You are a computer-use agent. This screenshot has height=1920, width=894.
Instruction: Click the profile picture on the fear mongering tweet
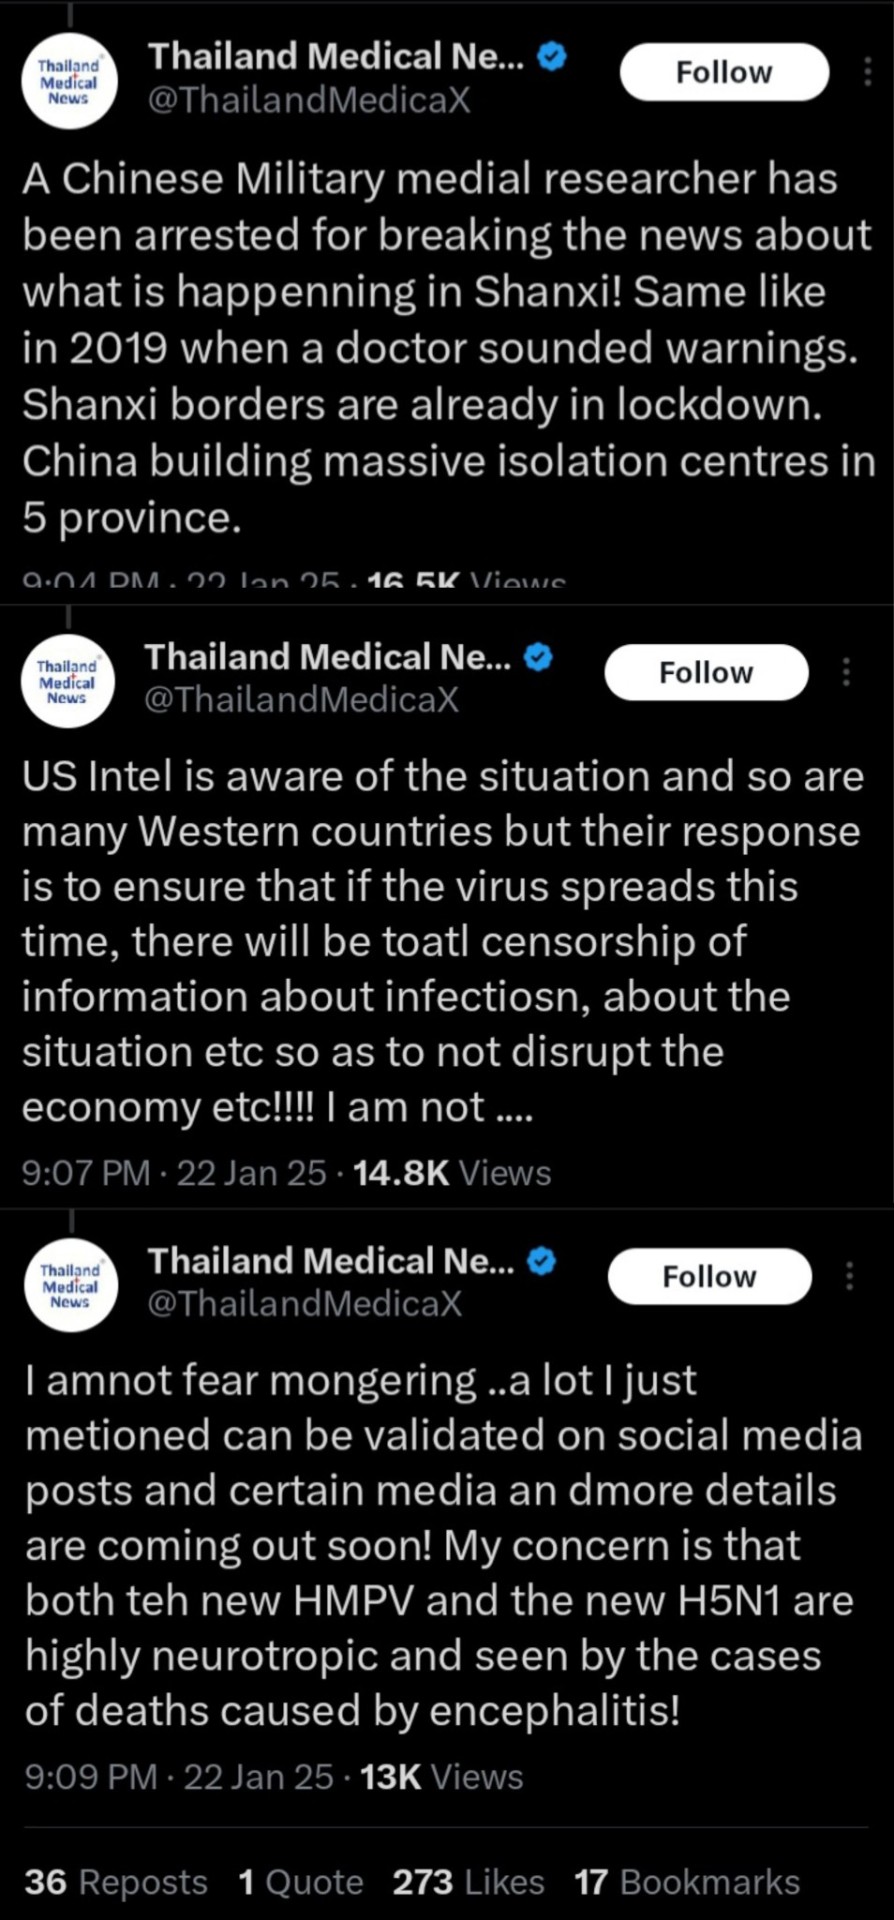point(69,1285)
